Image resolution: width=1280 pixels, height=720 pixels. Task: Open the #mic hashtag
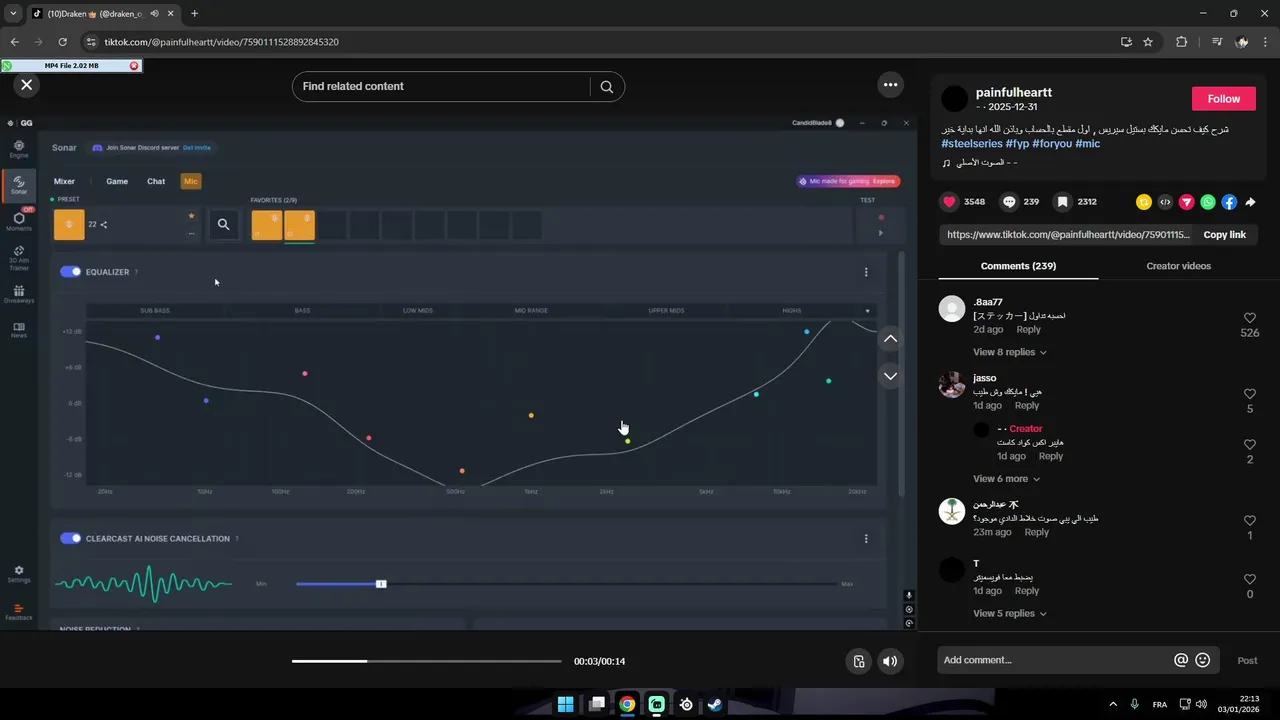coord(1087,144)
